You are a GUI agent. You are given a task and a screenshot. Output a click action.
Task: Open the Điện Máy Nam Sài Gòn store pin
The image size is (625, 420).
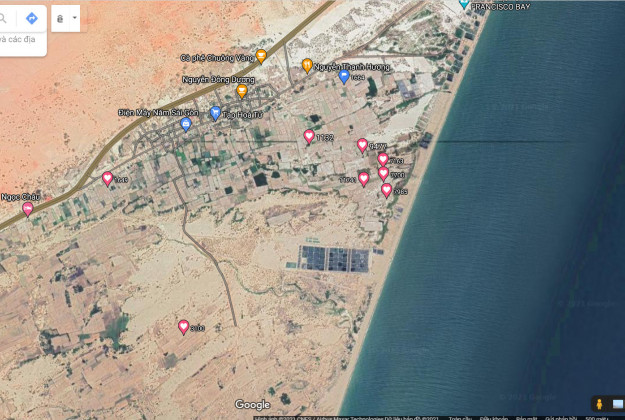tap(185, 124)
